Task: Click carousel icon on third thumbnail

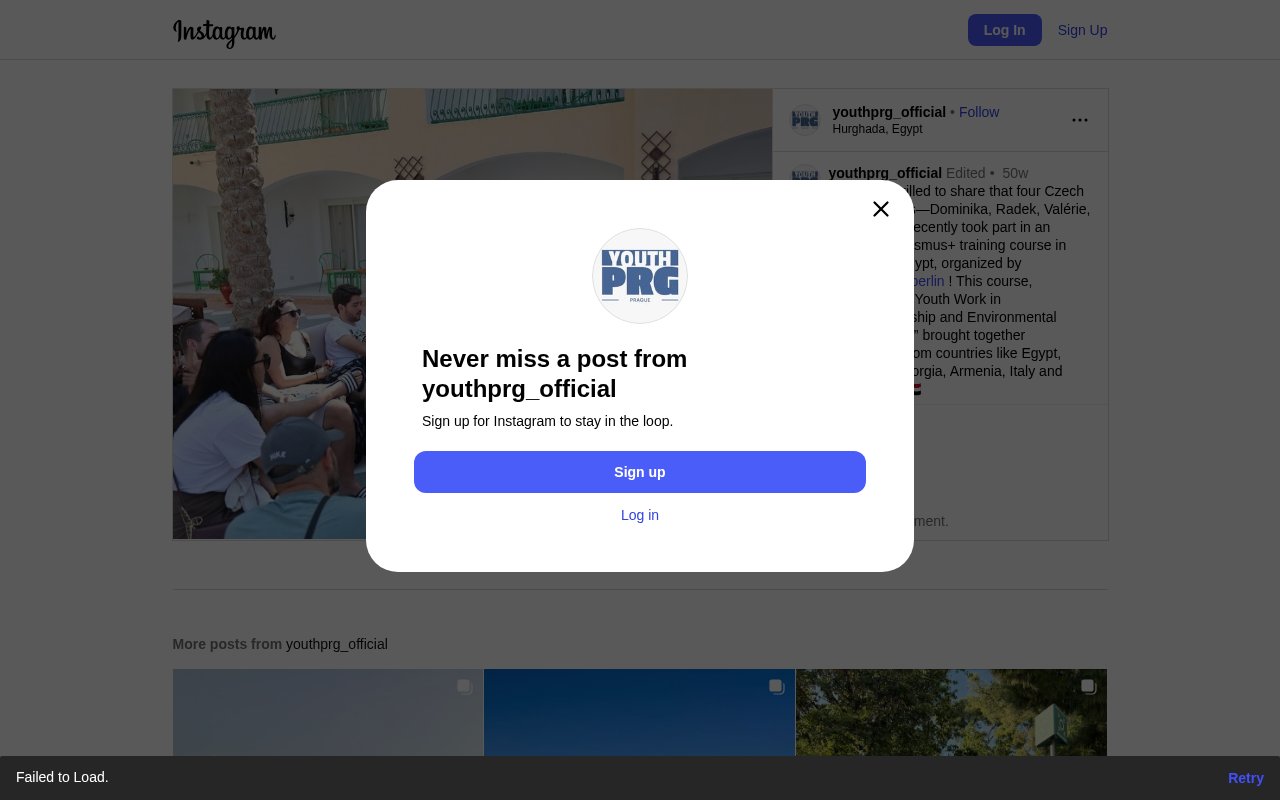Action: click(1089, 686)
